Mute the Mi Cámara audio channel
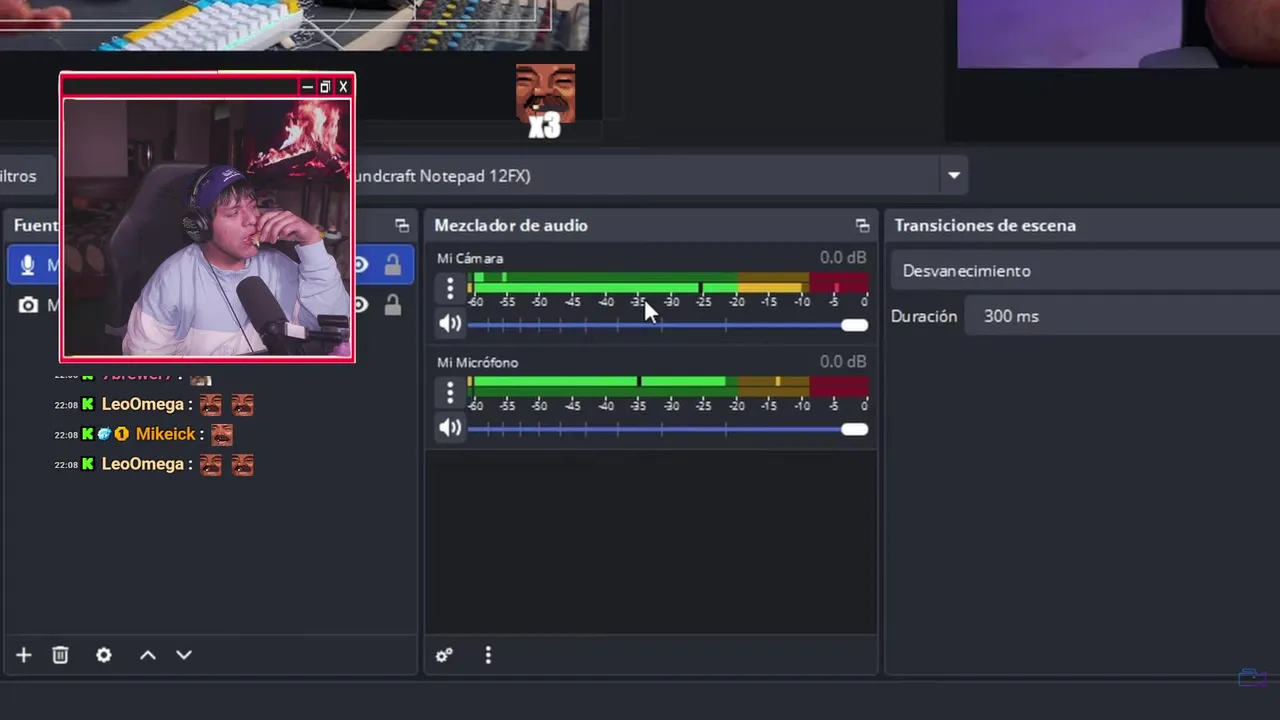 click(x=450, y=324)
